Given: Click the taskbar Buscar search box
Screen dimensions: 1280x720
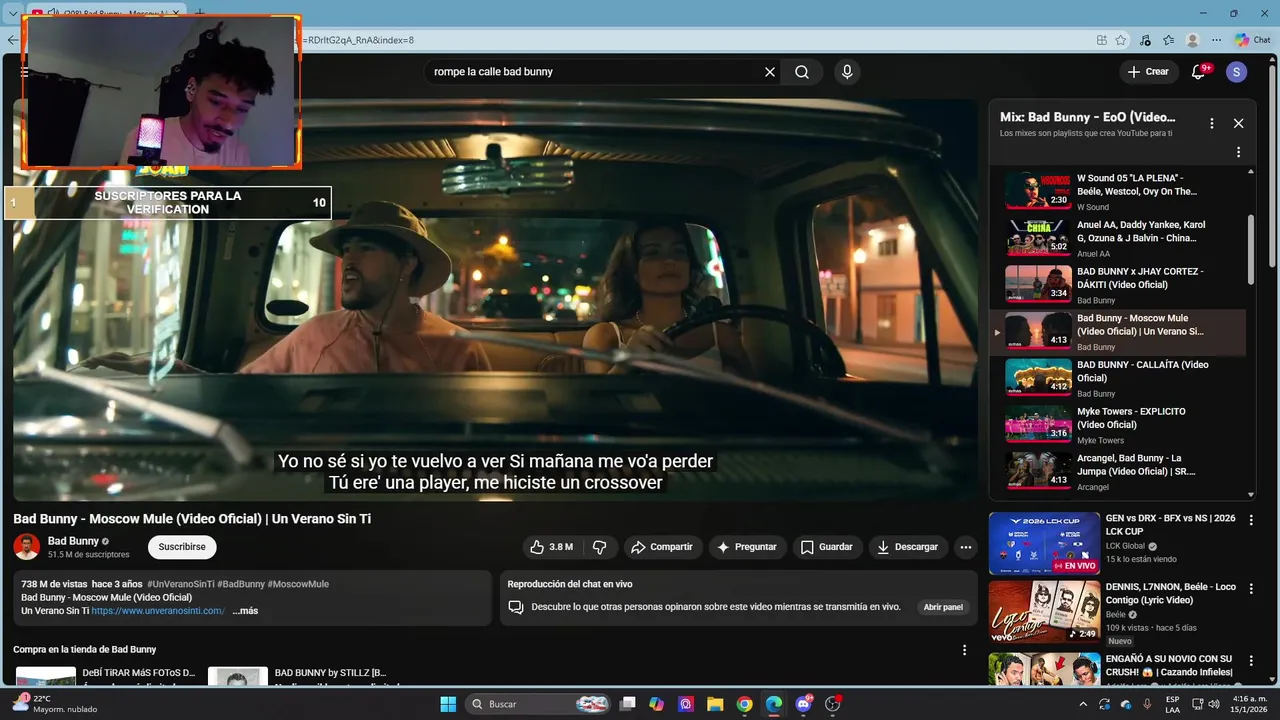Looking at the screenshot, I should pos(538,704).
